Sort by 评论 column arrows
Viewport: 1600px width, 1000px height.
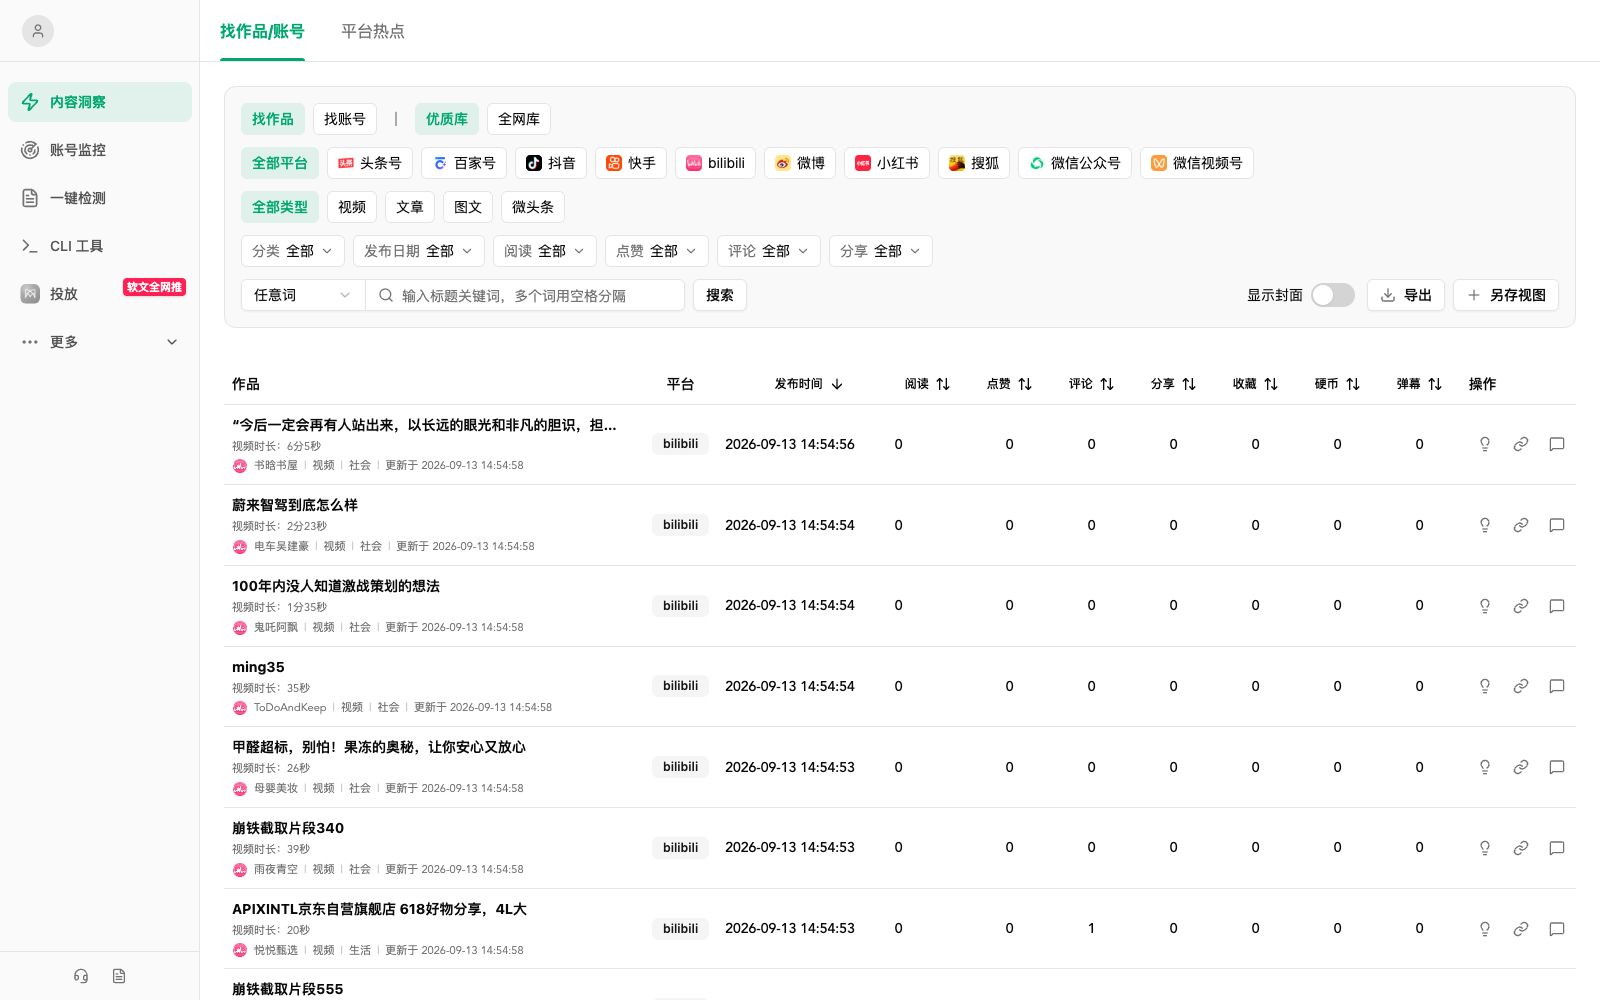click(1107, 384)
